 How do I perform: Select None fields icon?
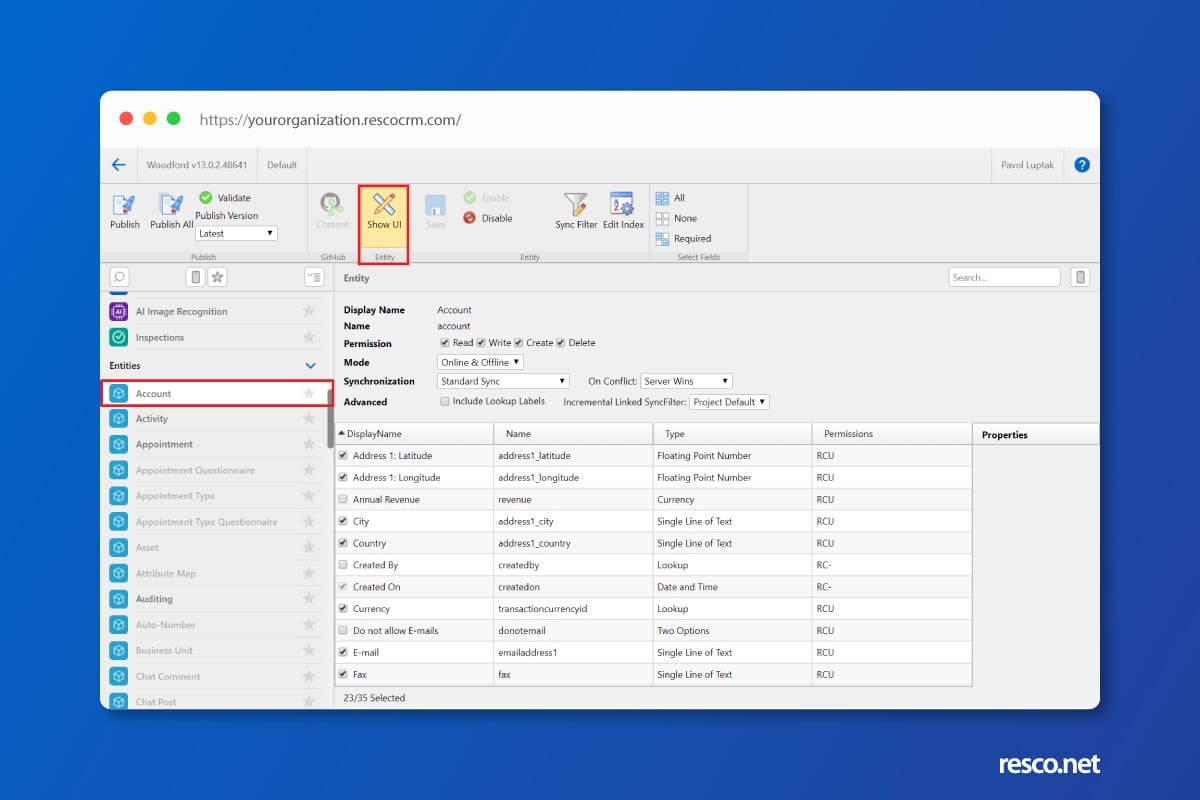pos(662,218)
